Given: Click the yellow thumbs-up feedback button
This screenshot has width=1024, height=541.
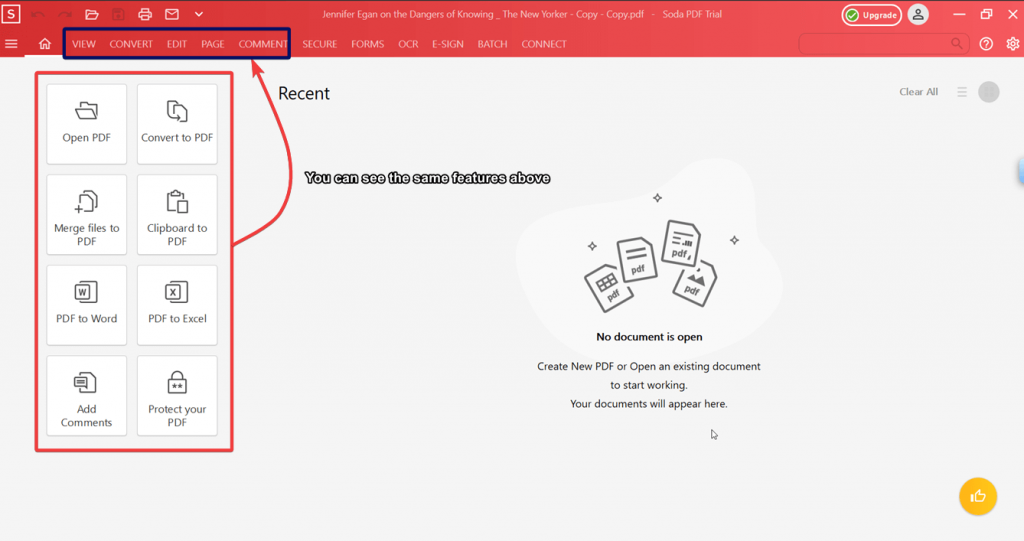Looking at the screenshot, I should coord(978,497).
